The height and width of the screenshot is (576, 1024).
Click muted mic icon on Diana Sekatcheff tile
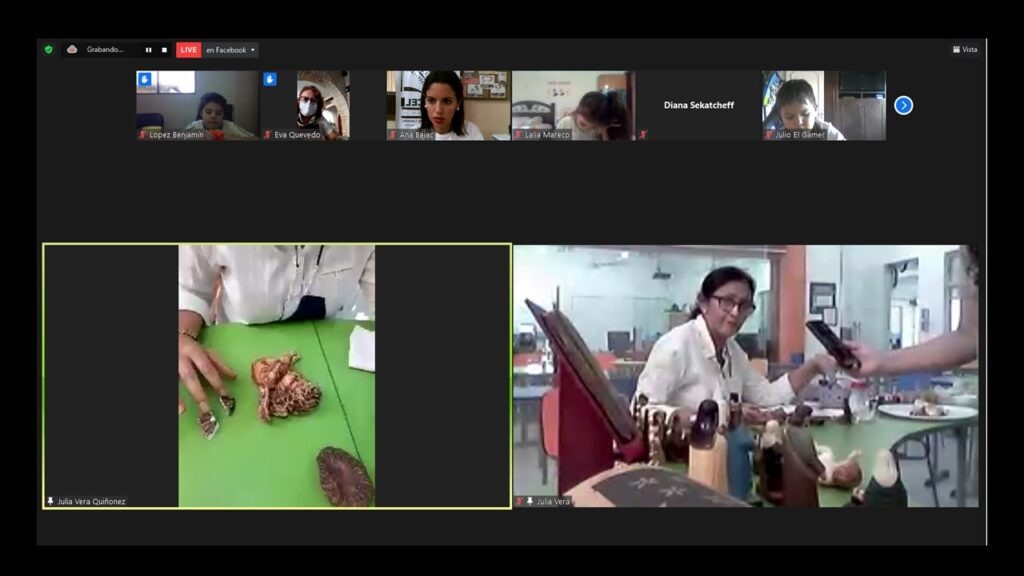(x=644, y=135)
